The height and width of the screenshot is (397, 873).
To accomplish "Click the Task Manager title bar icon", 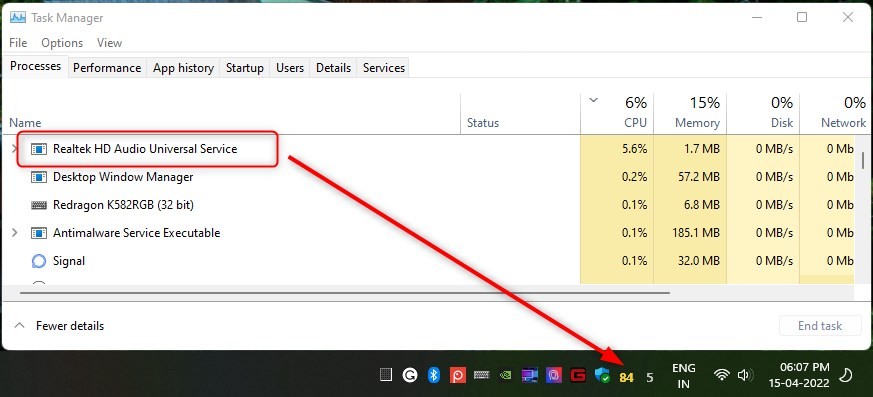I will point(18,17).
